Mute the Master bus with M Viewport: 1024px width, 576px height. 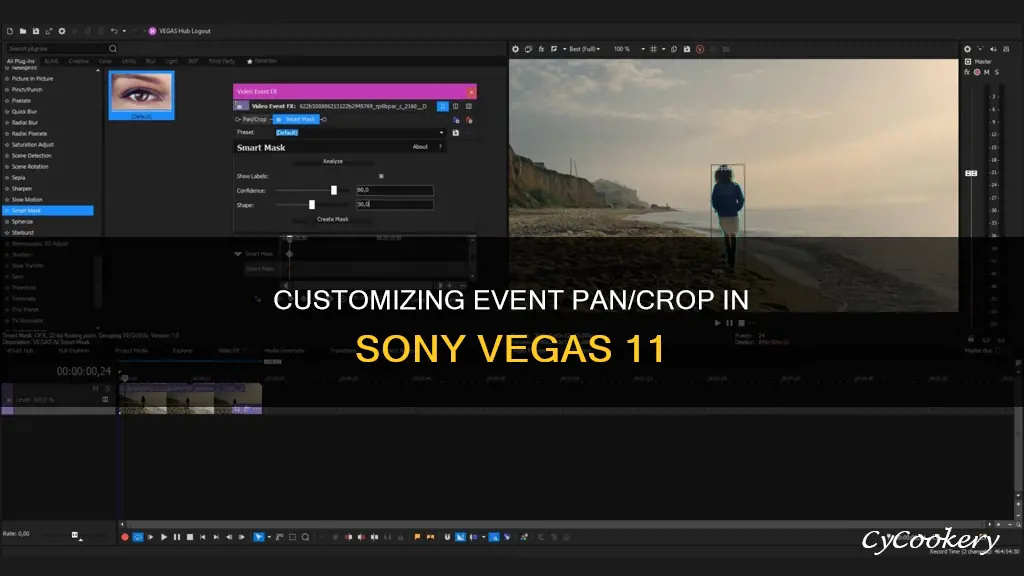[987, 72]
